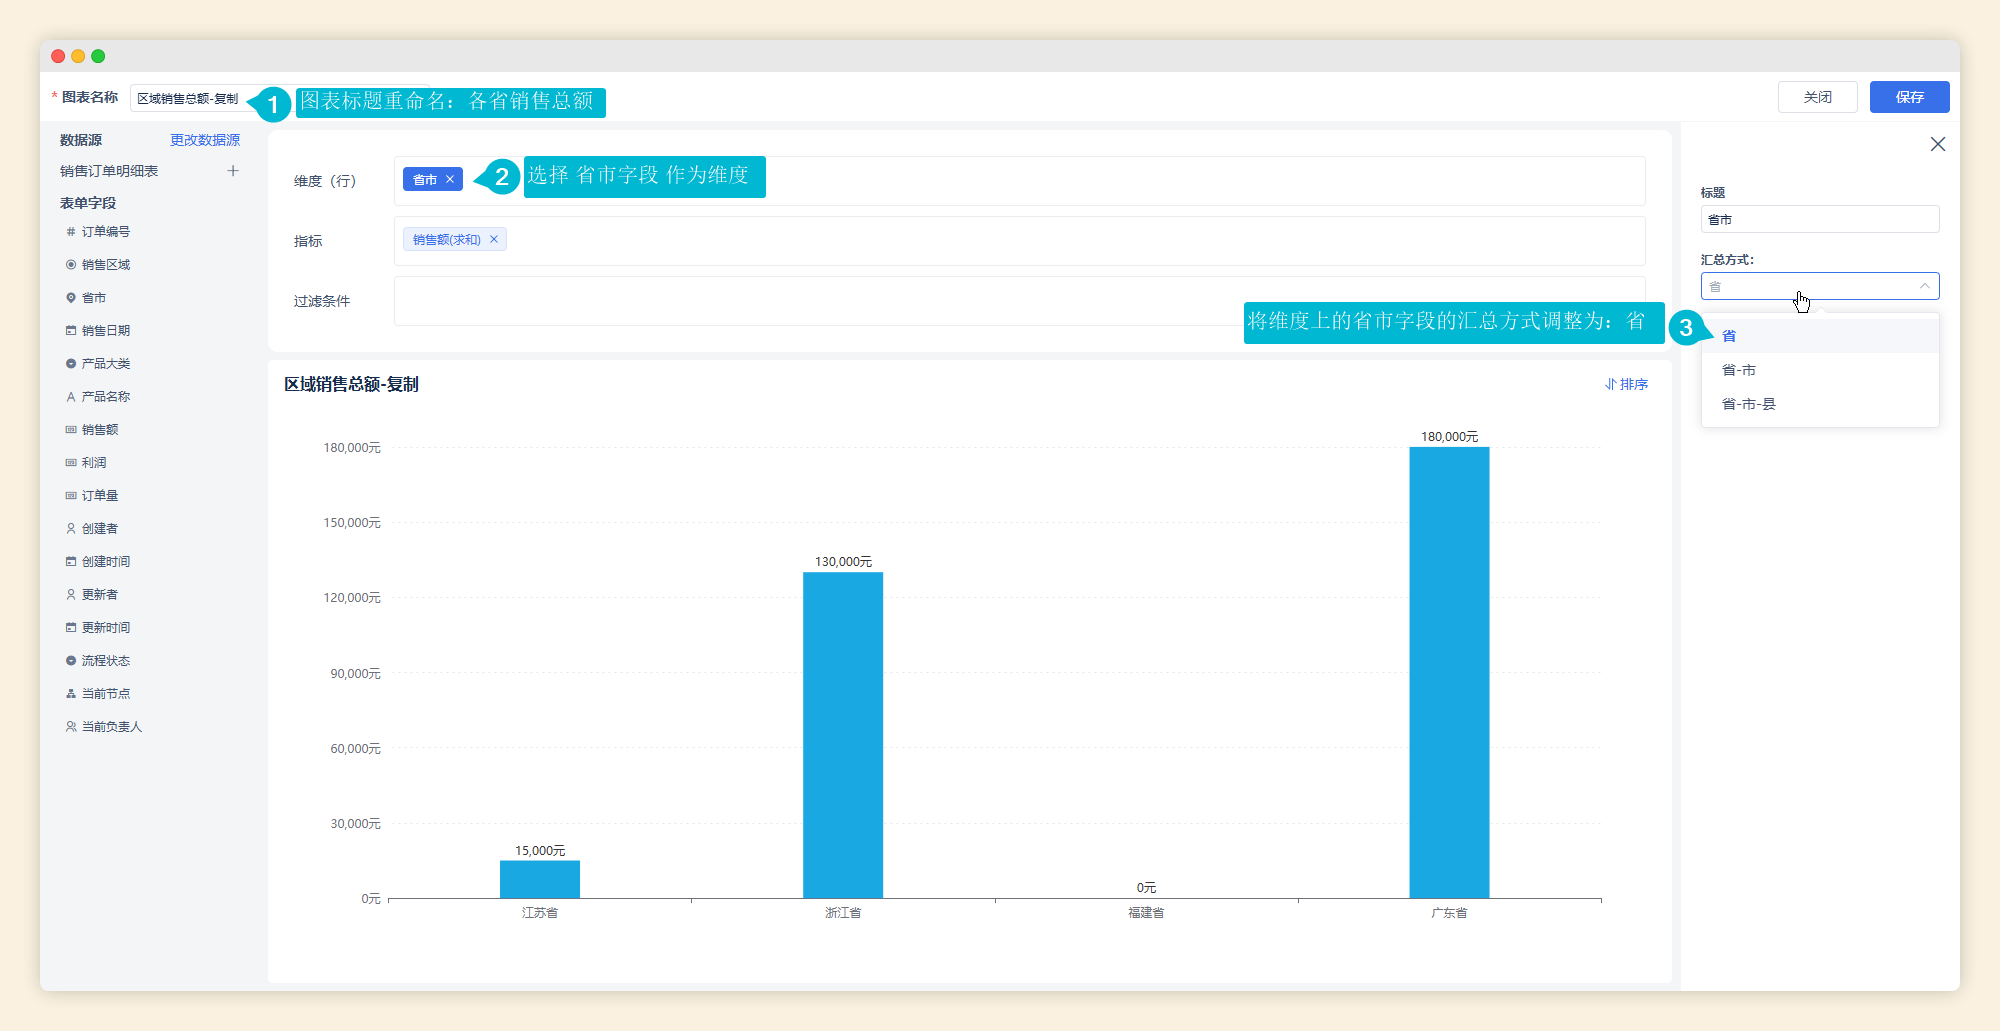Select the 销售日期 field
Viewport: 2000px width, 1031px height.
pos(105,330)
